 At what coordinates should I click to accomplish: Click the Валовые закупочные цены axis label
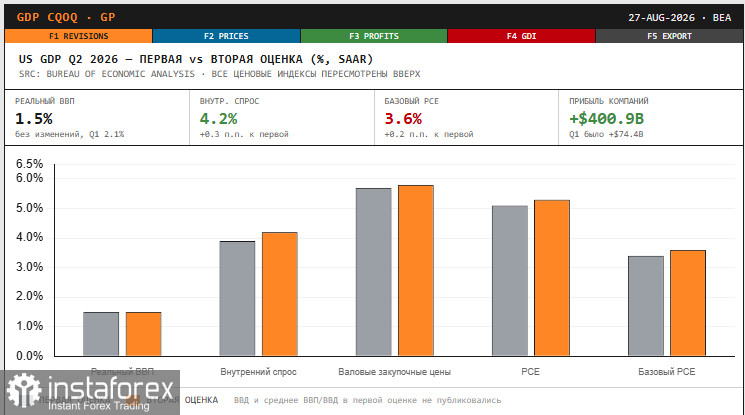click(394, 372)
